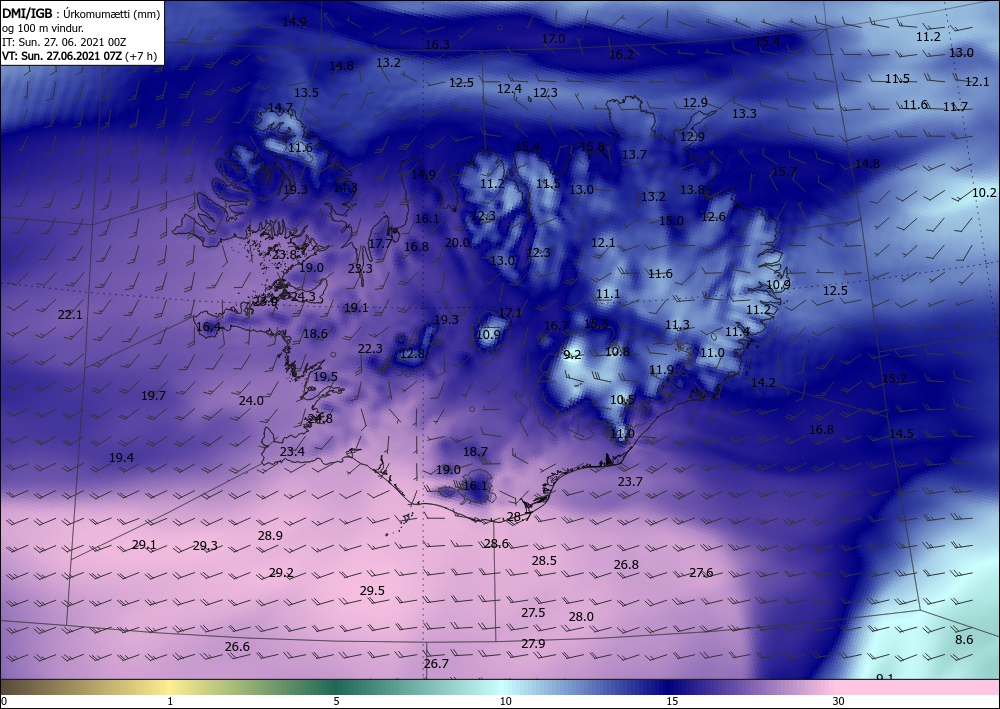Click the 10.2 value near the map's right margin

(984, 193)
